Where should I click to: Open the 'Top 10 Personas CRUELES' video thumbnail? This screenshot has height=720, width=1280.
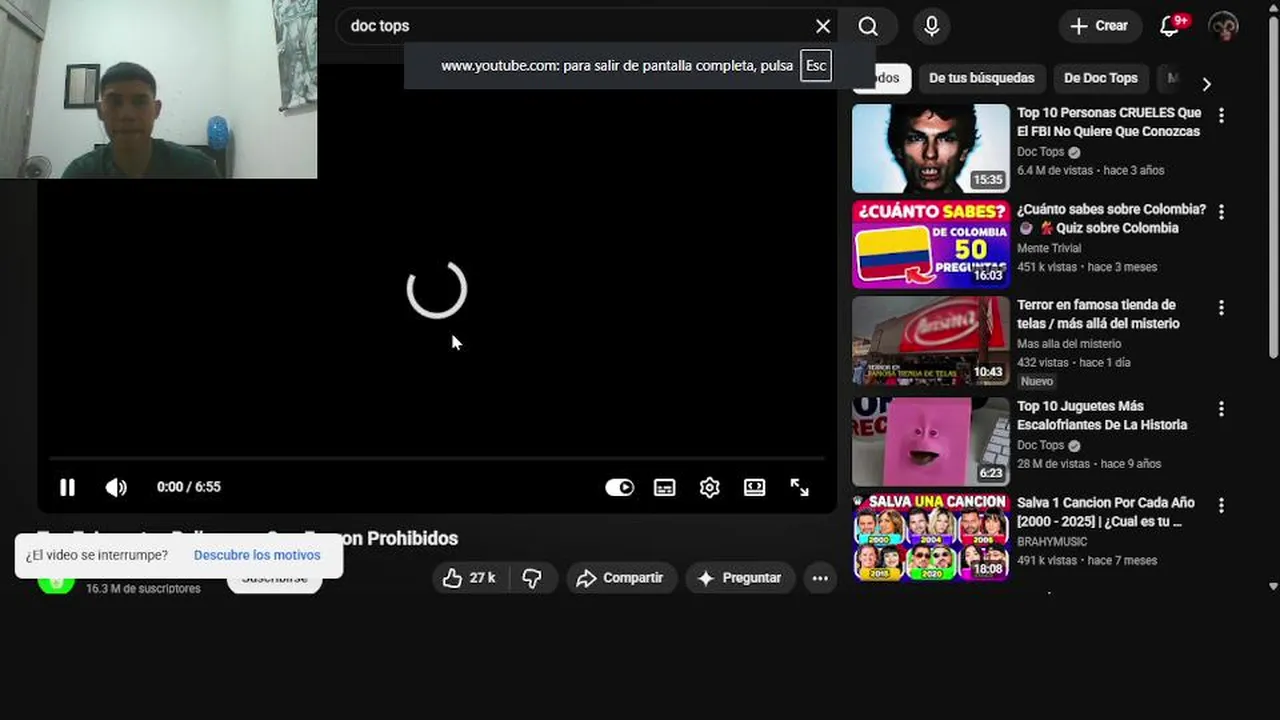point(931,148)
